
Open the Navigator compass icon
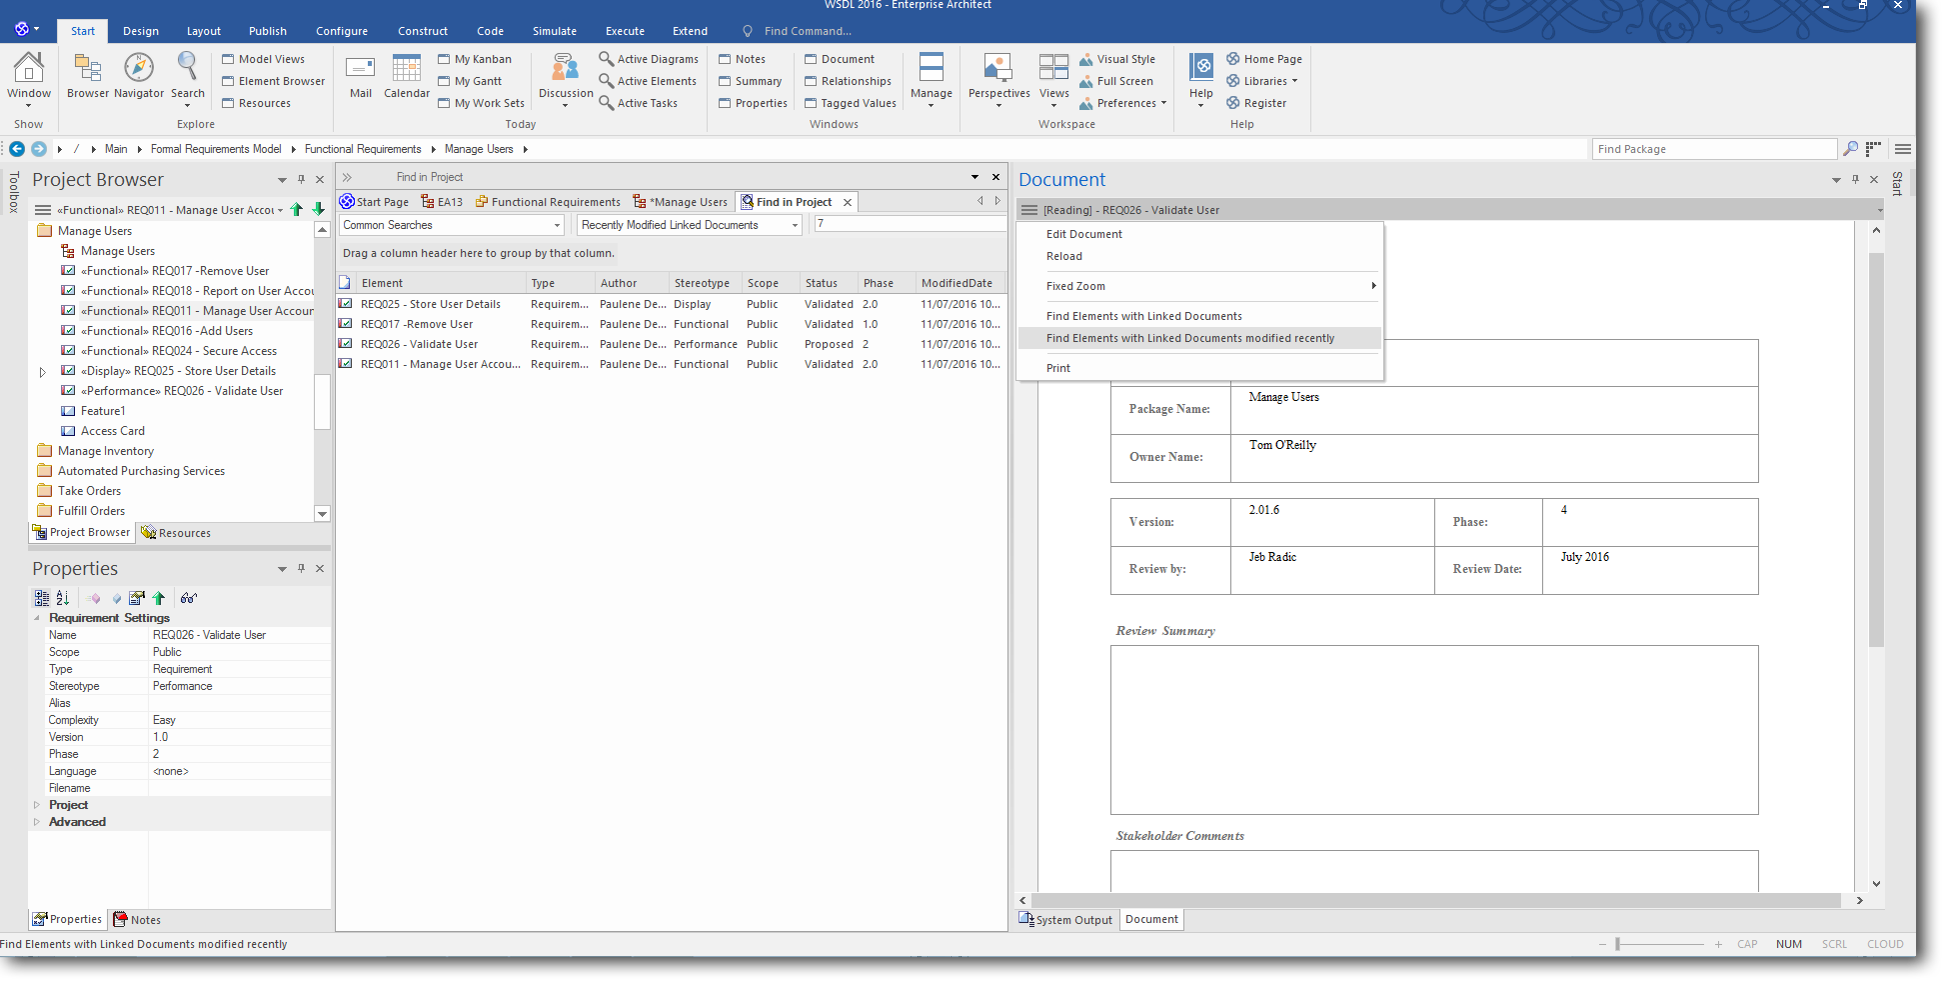pos(138,68)
